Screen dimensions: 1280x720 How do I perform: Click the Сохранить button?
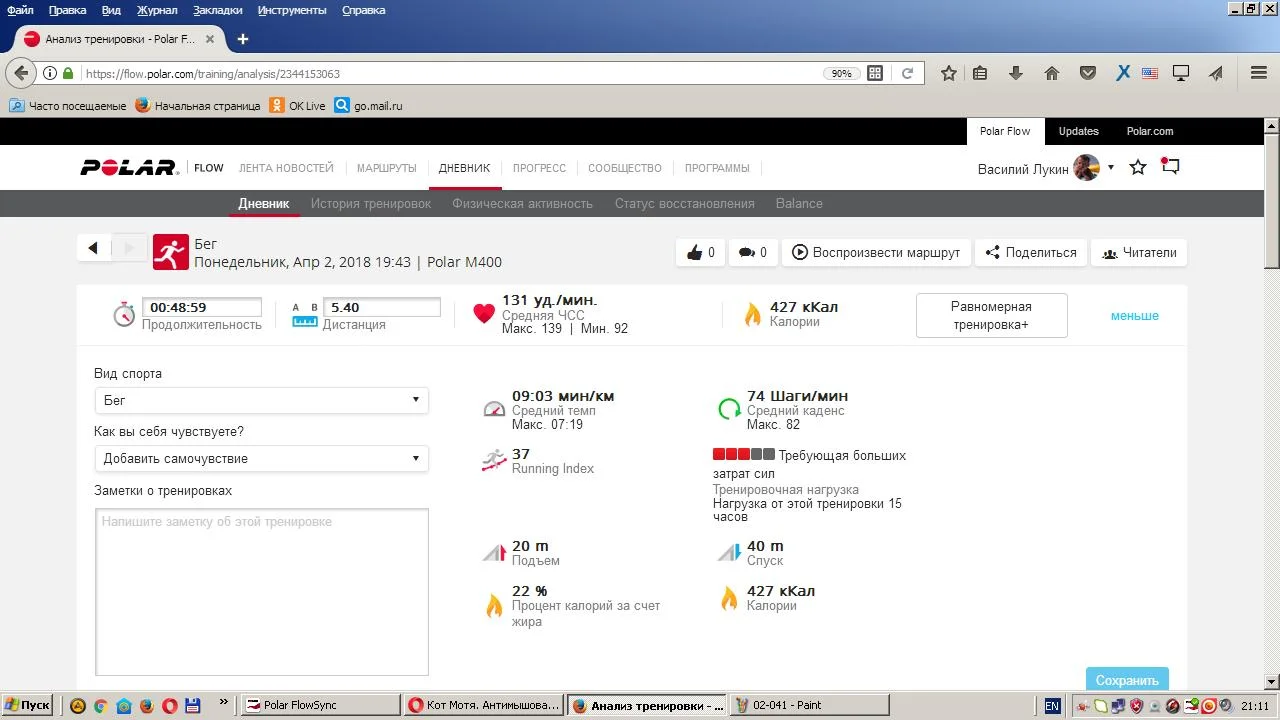coord(1127,679)
